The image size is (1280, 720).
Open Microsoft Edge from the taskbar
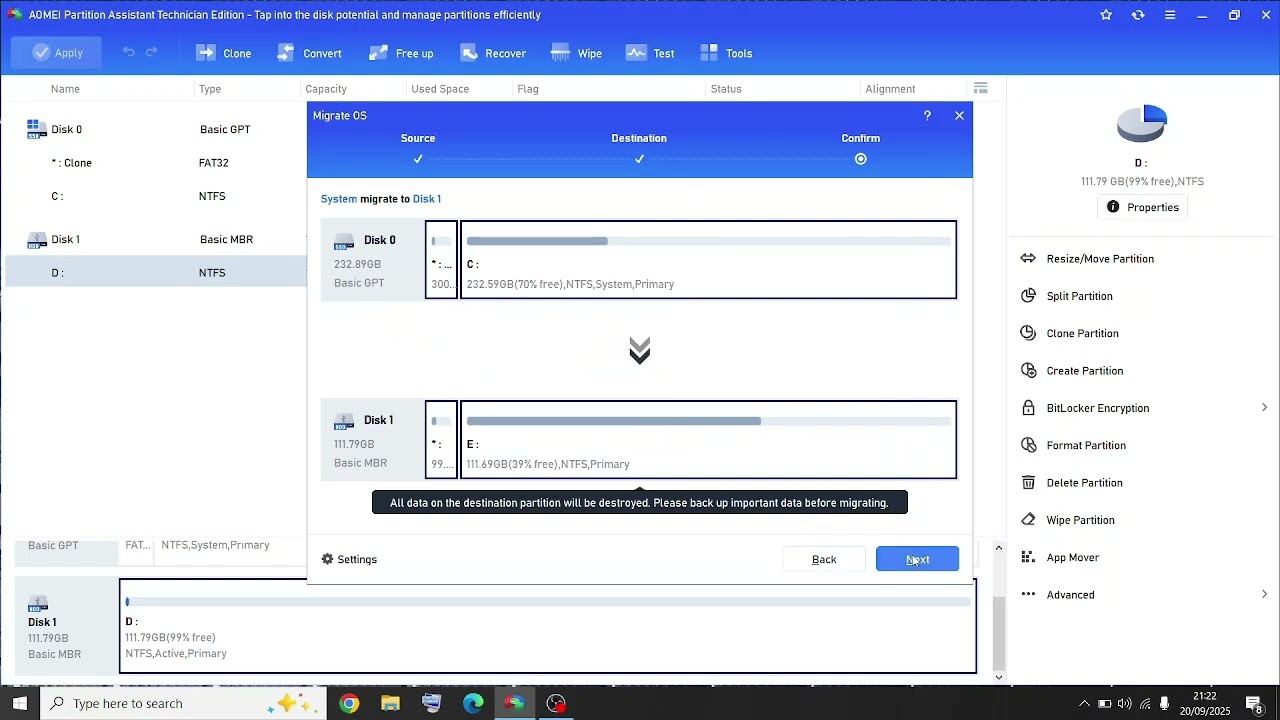473,703
